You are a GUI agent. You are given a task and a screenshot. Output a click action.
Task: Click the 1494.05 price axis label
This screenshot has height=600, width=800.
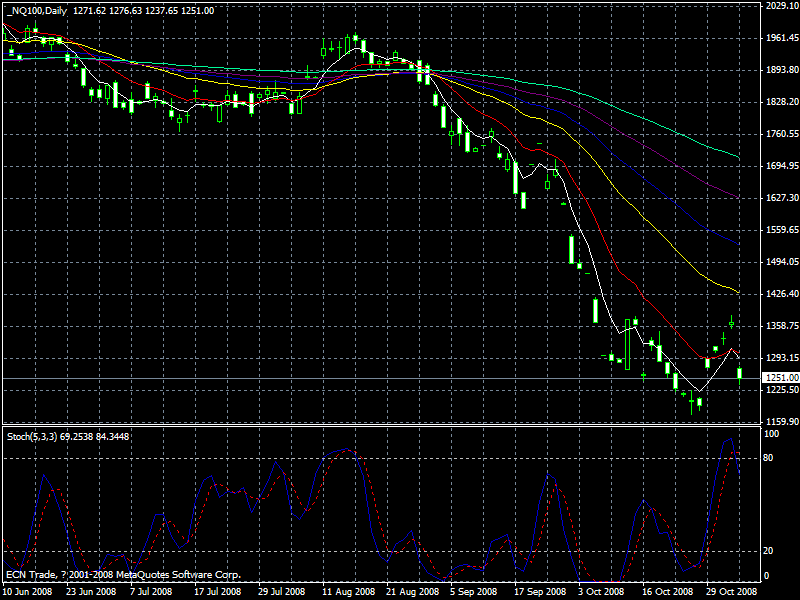[x=782, y=262]
